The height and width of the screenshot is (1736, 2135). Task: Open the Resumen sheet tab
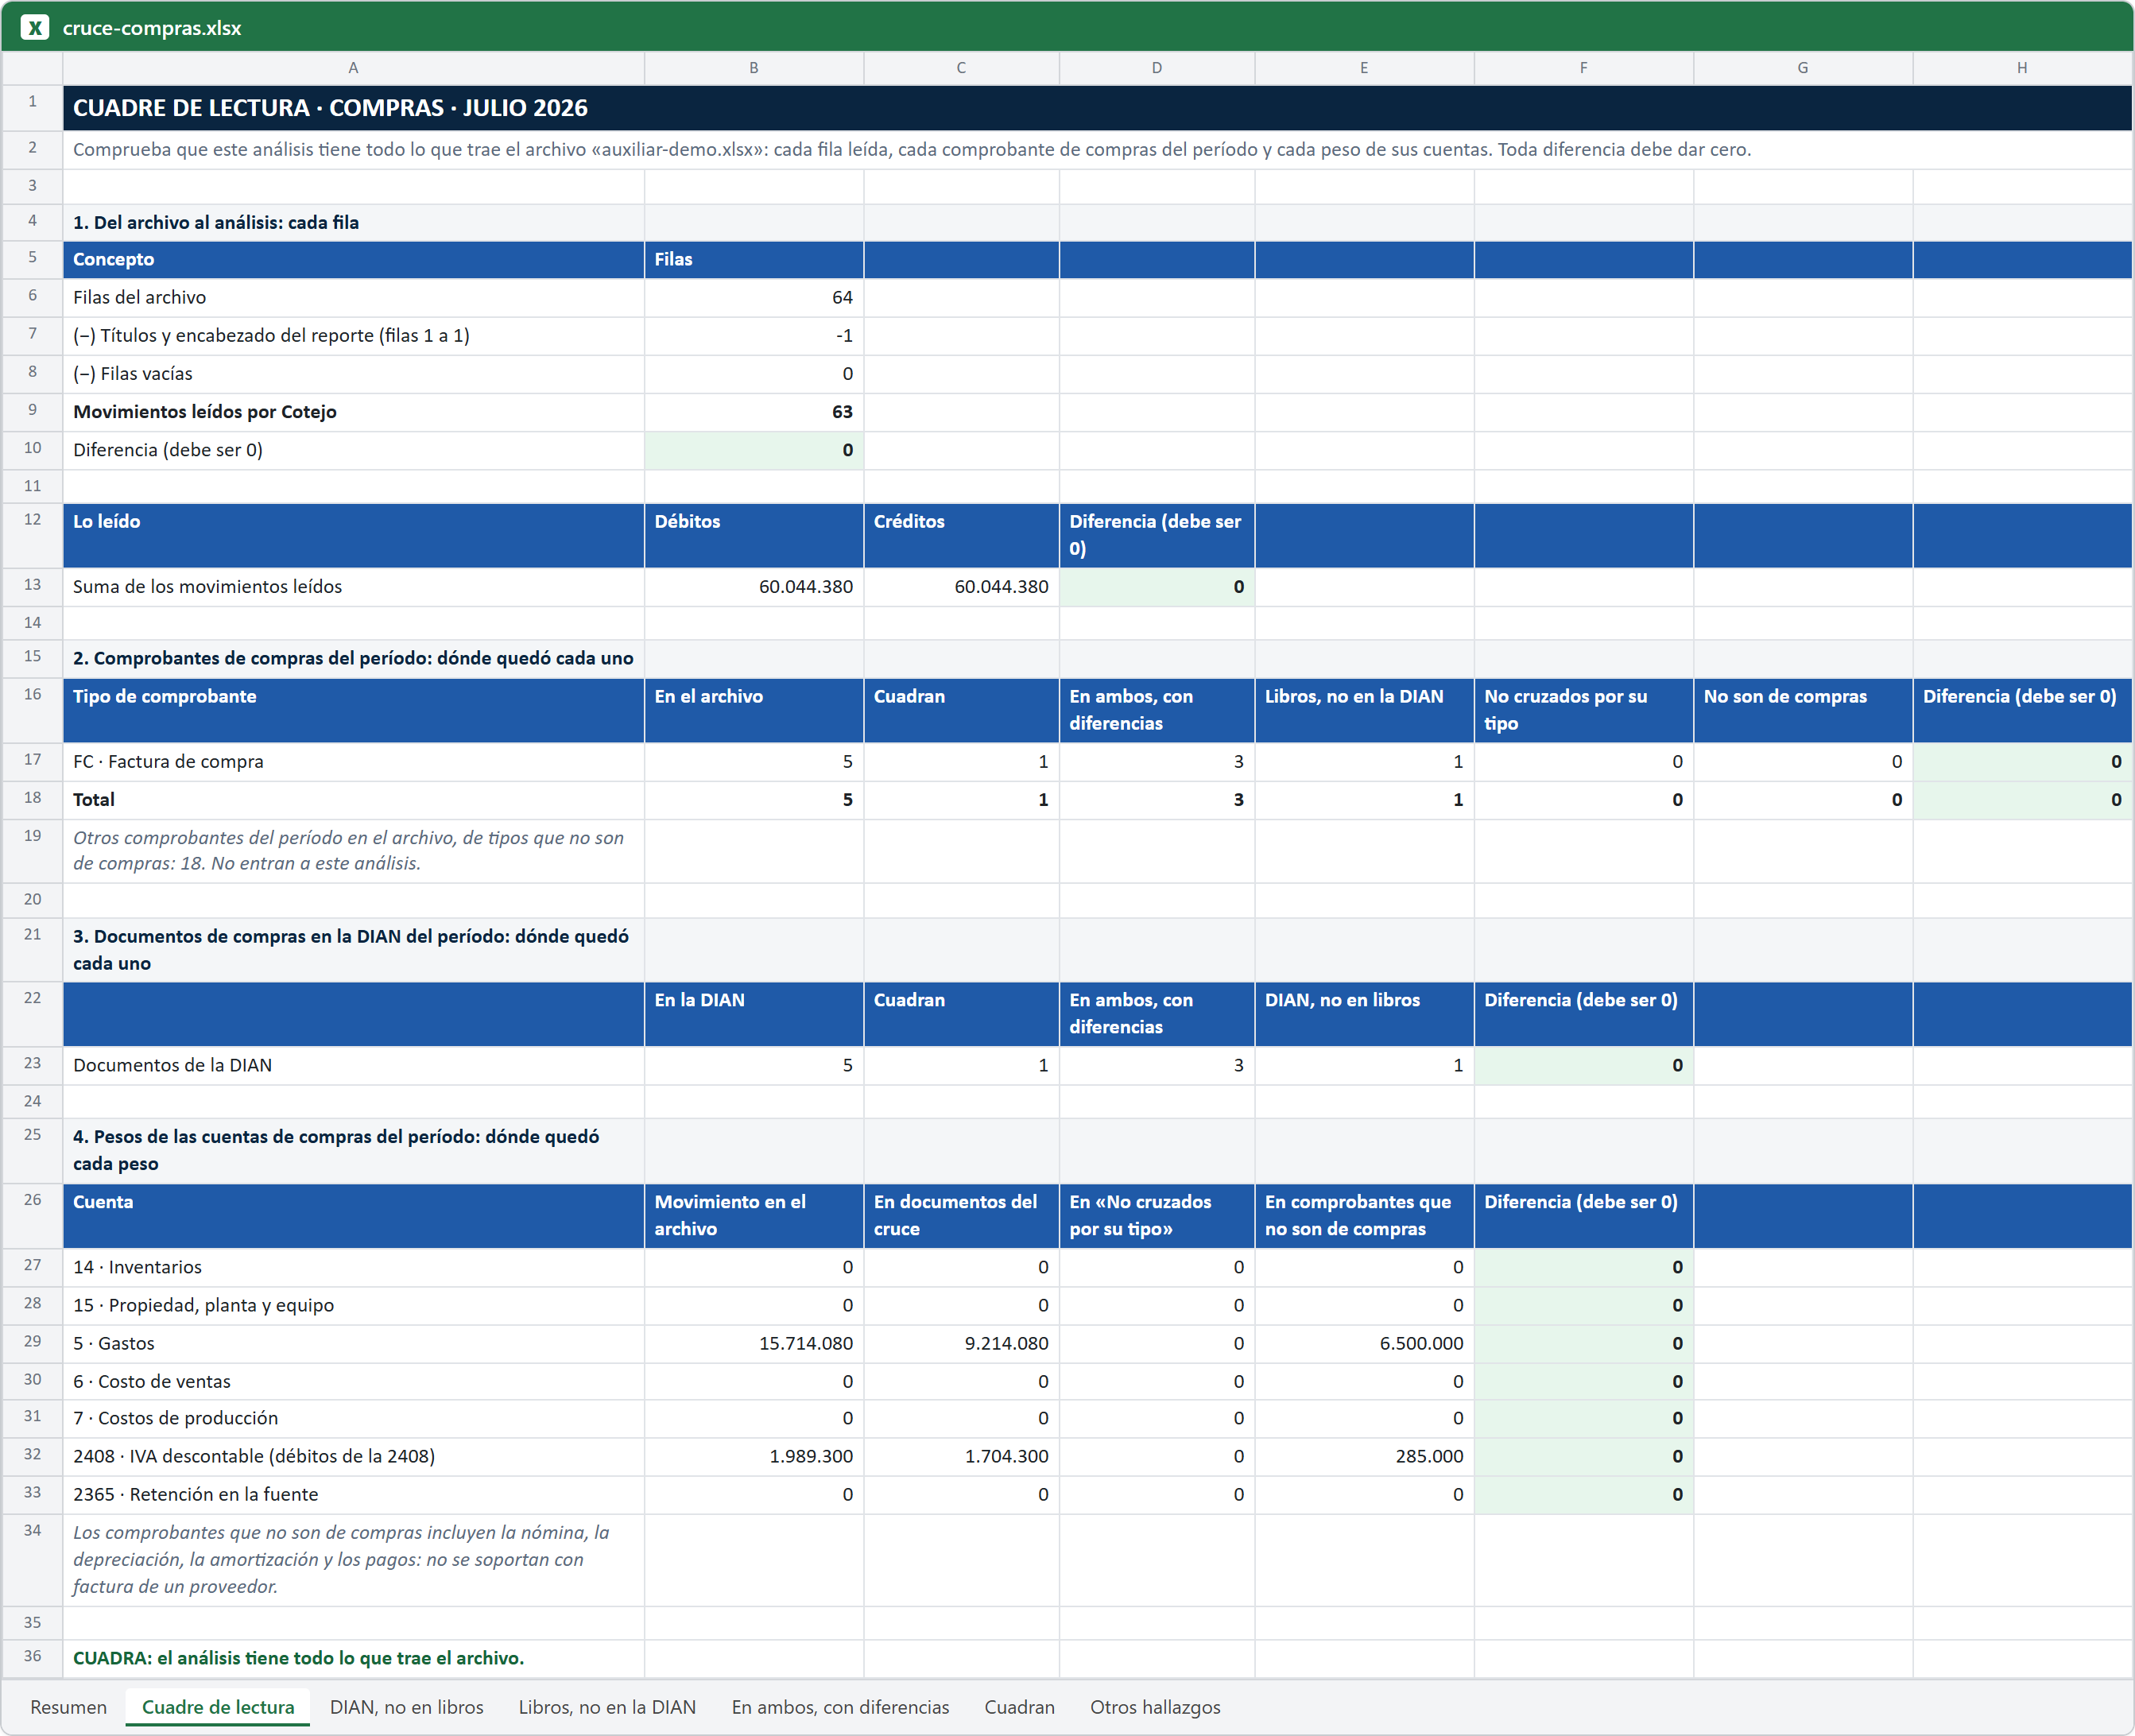pos(68,1706)
